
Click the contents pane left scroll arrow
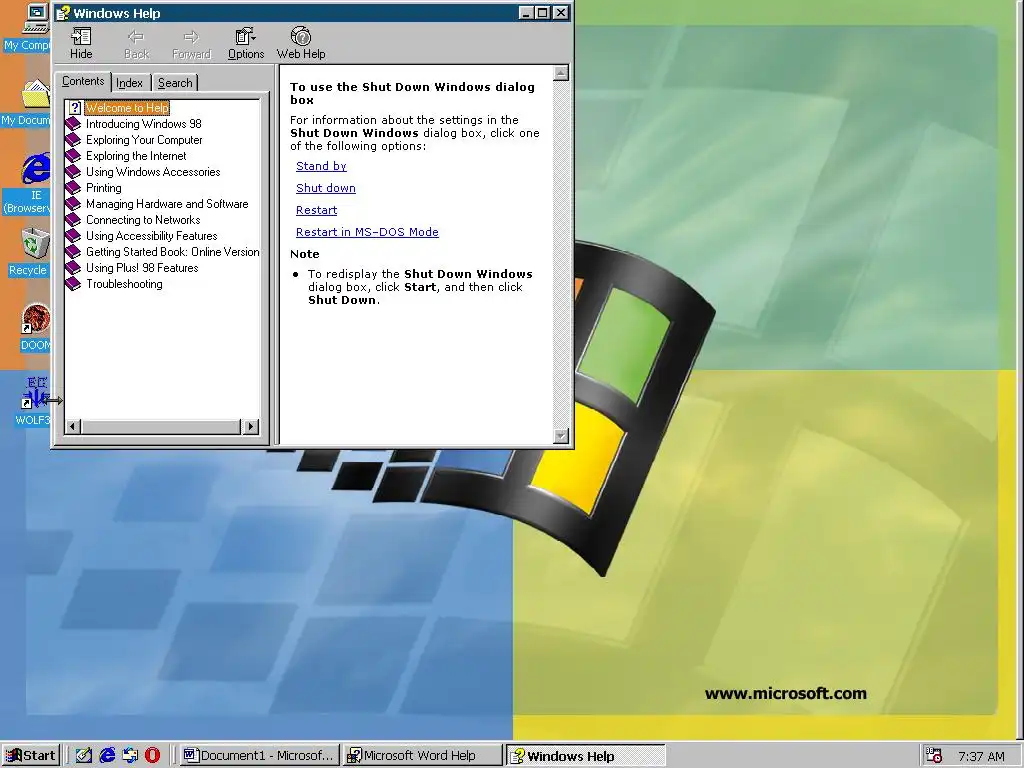72,426
